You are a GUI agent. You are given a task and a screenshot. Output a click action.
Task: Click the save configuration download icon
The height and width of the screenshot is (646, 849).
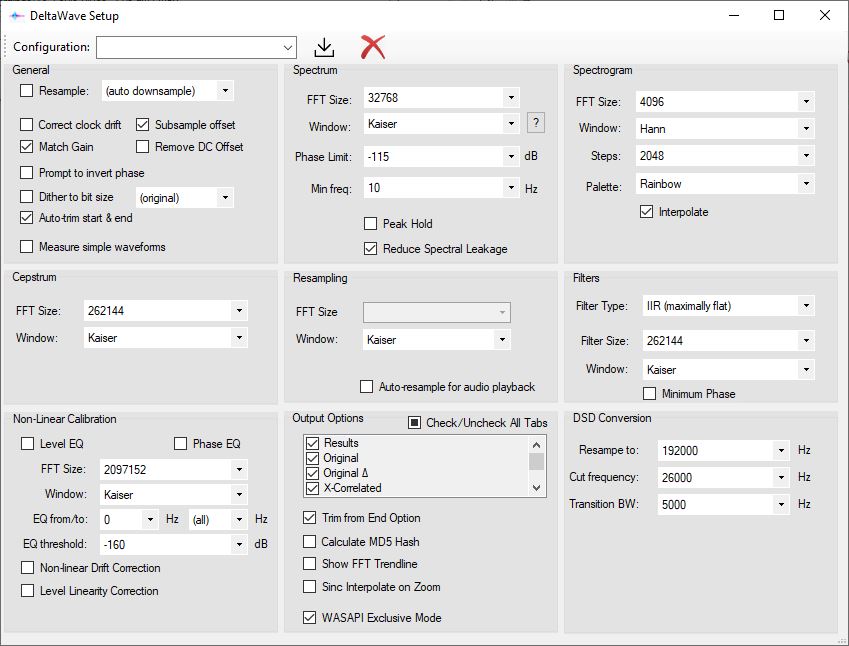(x=324, y=47)
